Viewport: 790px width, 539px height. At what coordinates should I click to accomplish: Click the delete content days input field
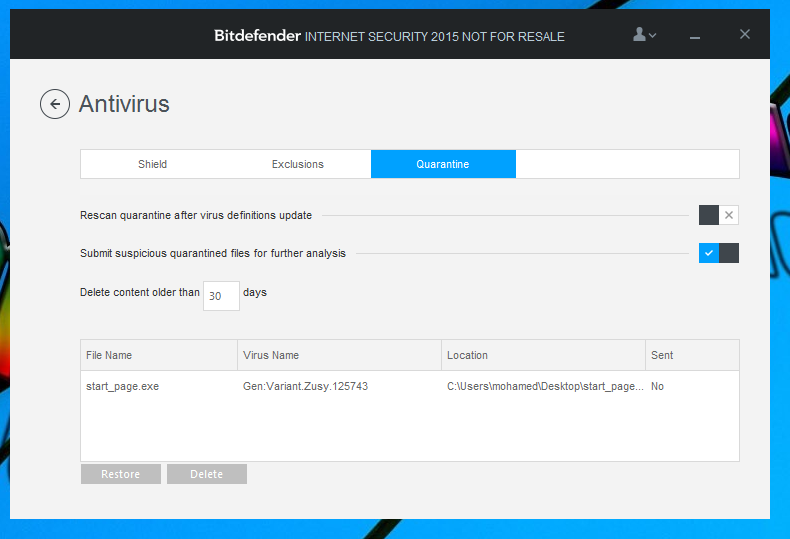[x=221, y=296]
